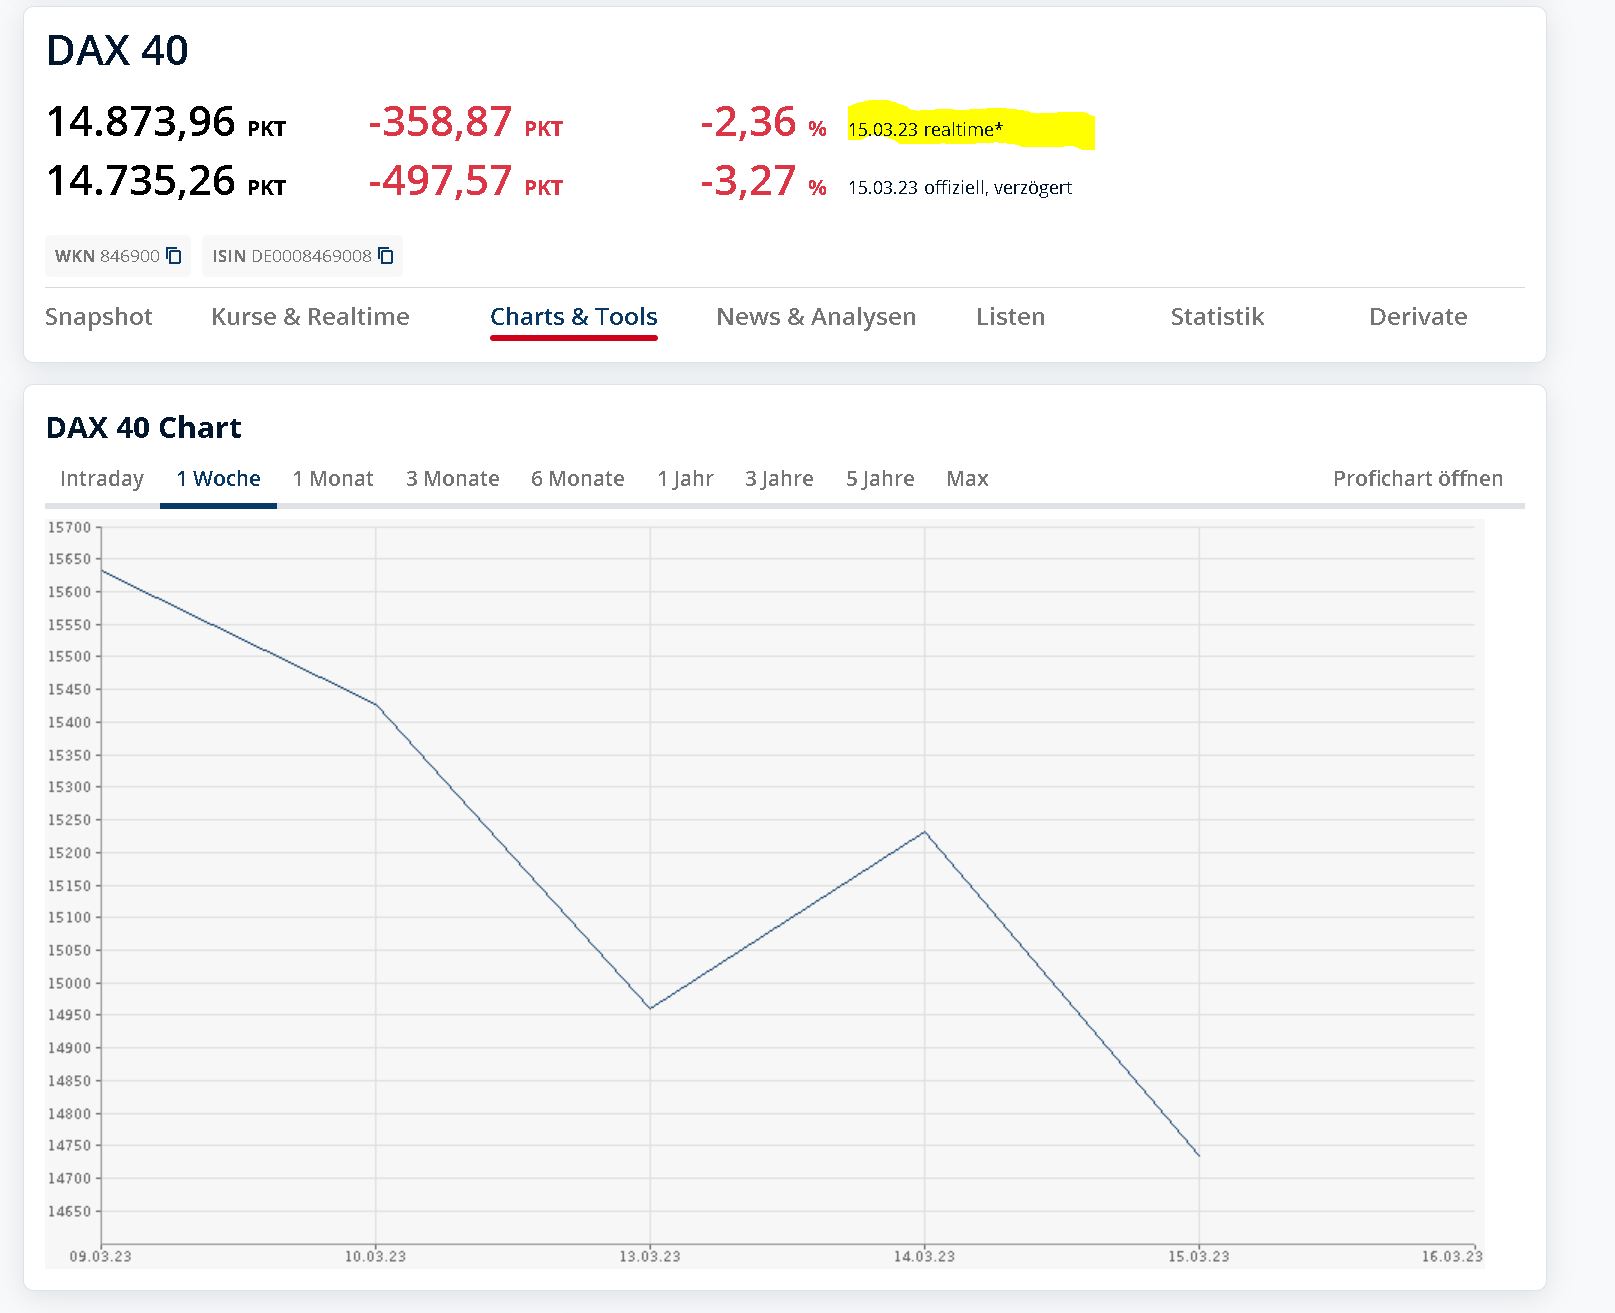
Task: Switch chart to 6 Monate
Action: click(578, 479)
